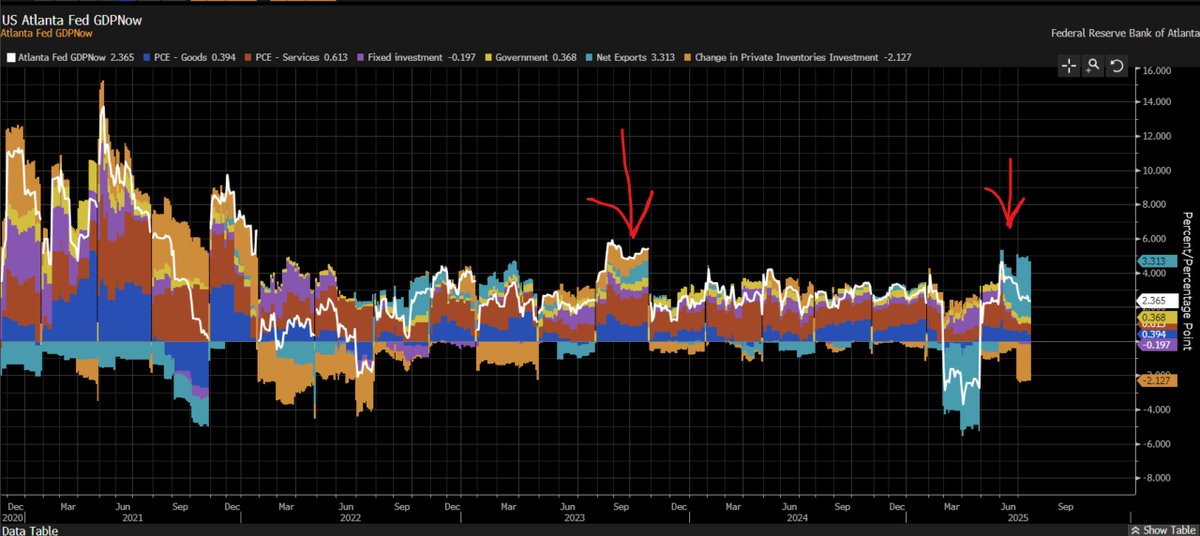
Task: Click the -6.000 y-axis tick label
Action: (1158, 444)
